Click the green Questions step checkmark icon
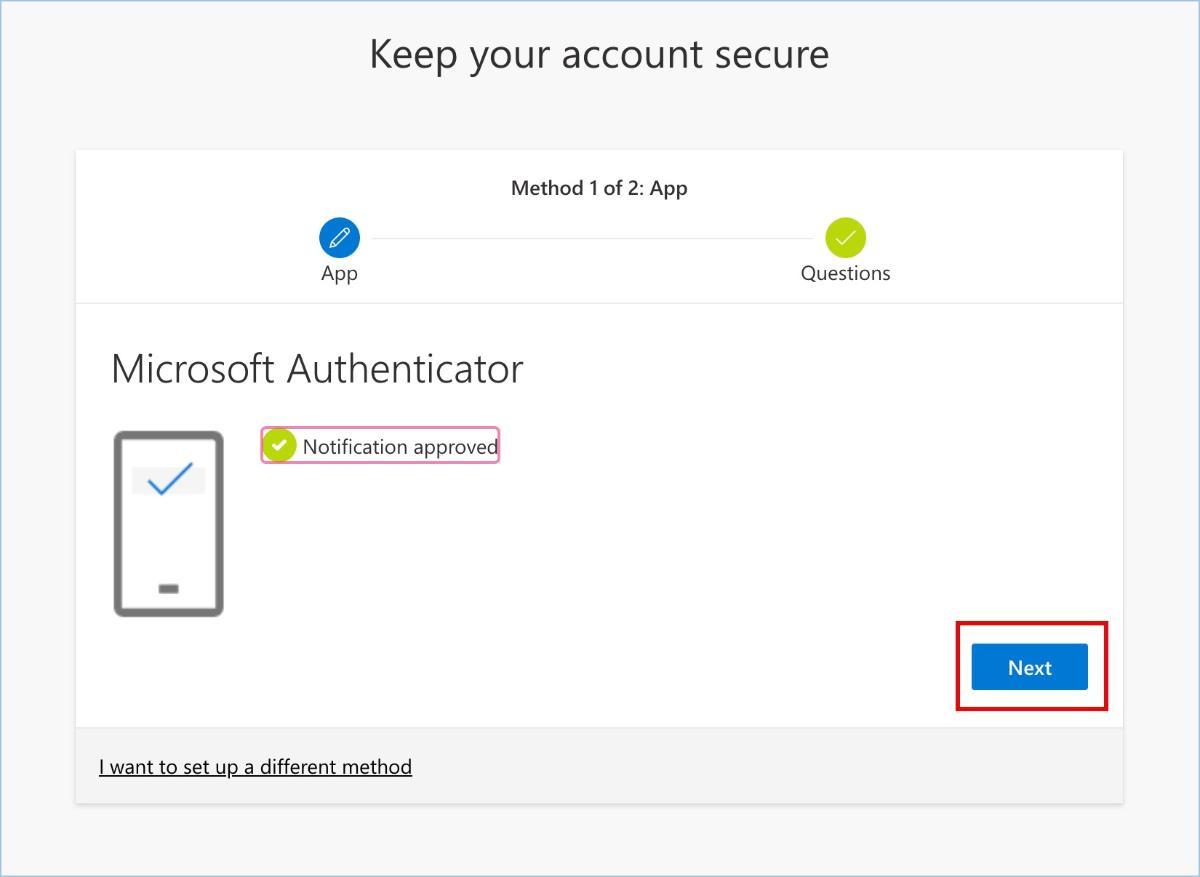This screenshot has height=877, width=1200. 845,238
